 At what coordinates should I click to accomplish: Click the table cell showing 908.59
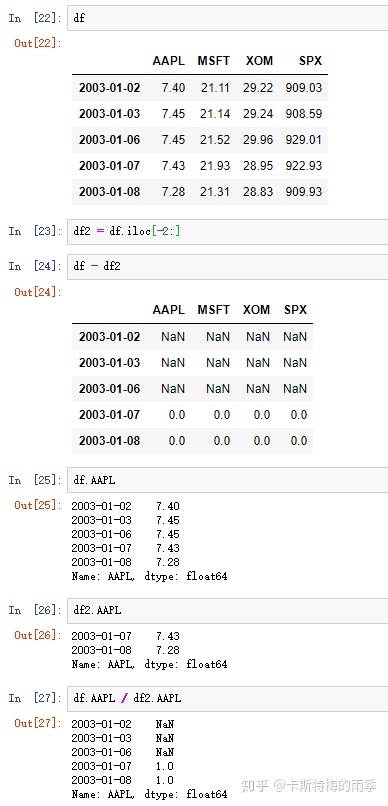[x=304, y=114]
